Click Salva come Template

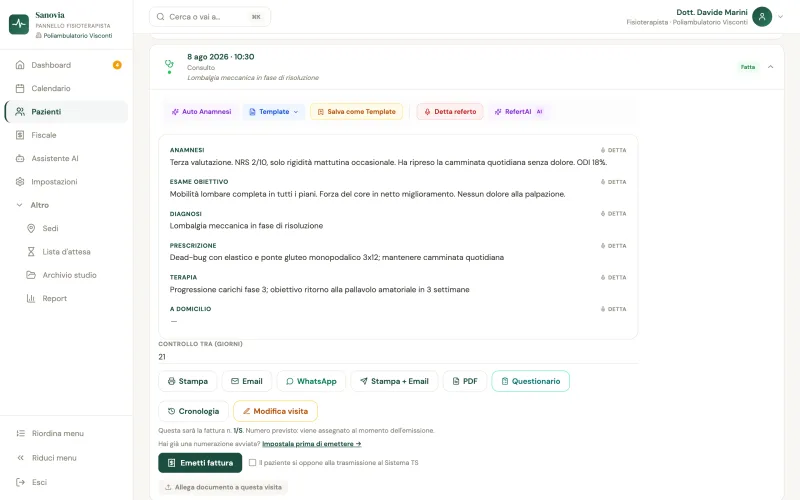tap(356, 112)
